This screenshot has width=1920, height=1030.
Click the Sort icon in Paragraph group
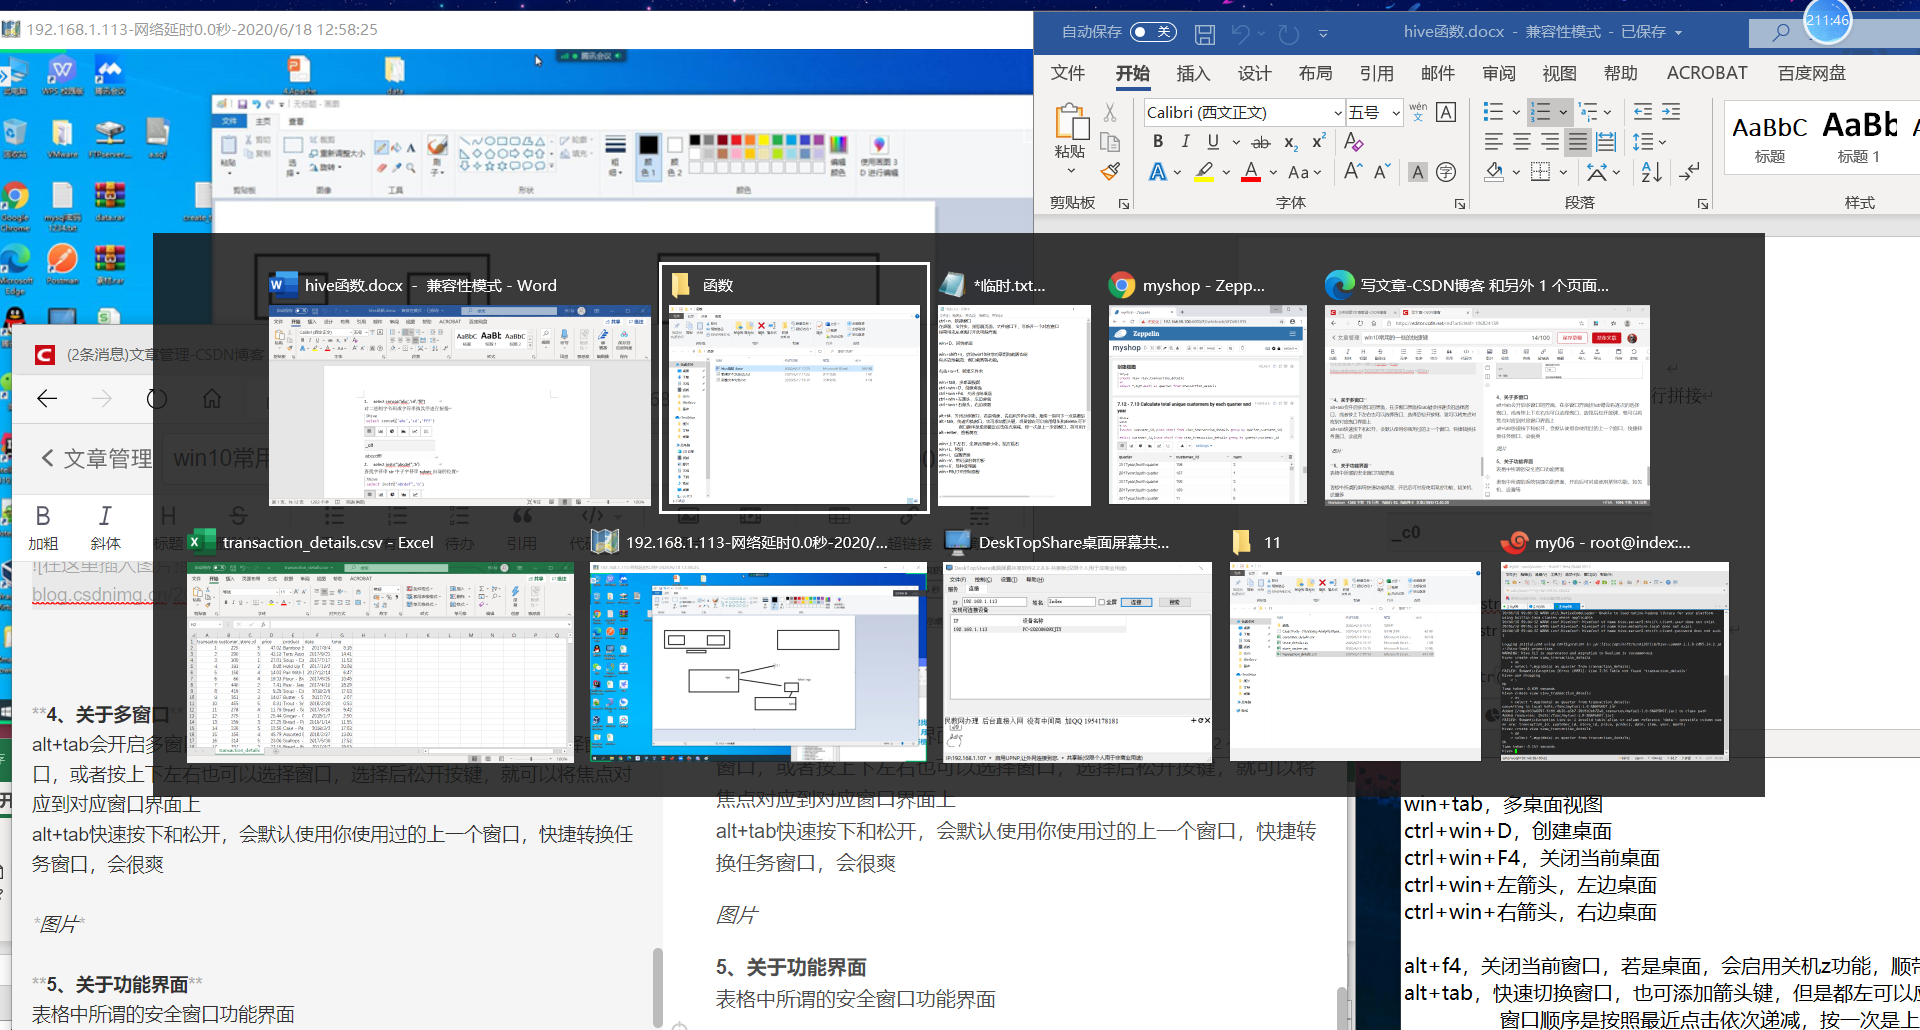point(1650,172)
